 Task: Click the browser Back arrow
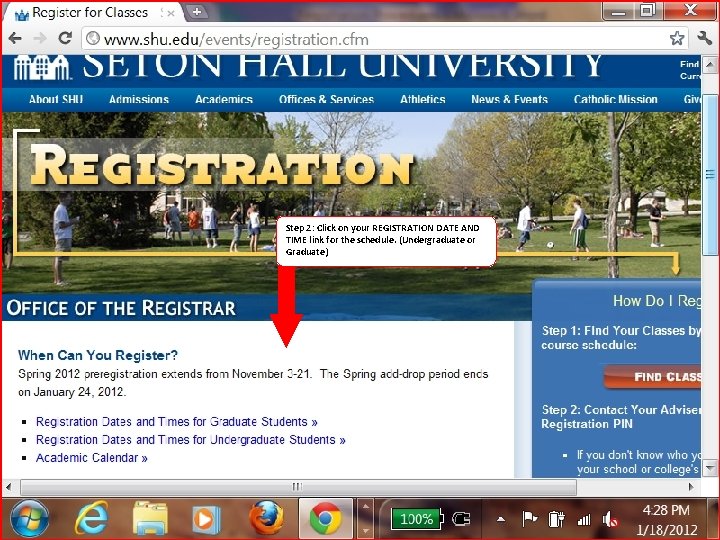[x=15, y=39]
